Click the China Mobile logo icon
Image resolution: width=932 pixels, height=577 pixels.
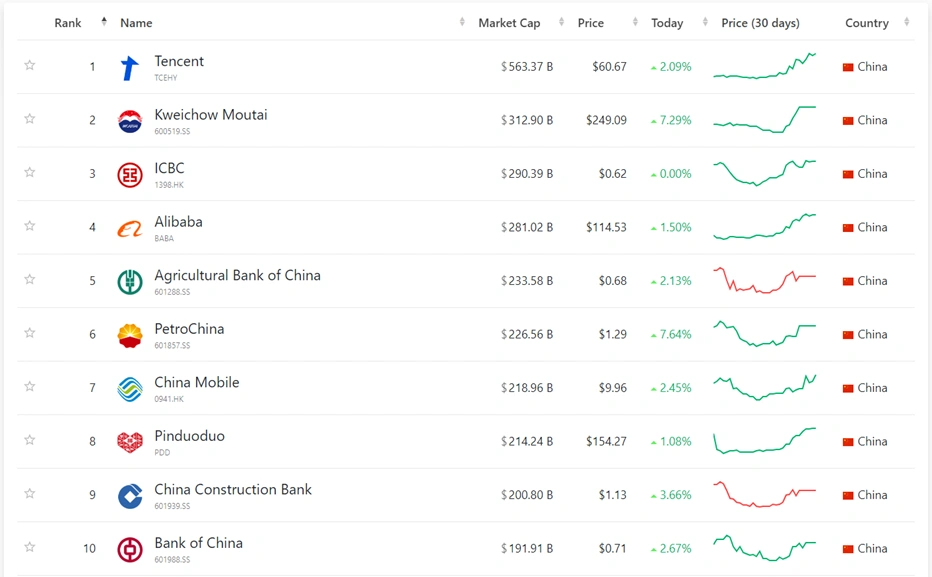click(x=130, y=389)
